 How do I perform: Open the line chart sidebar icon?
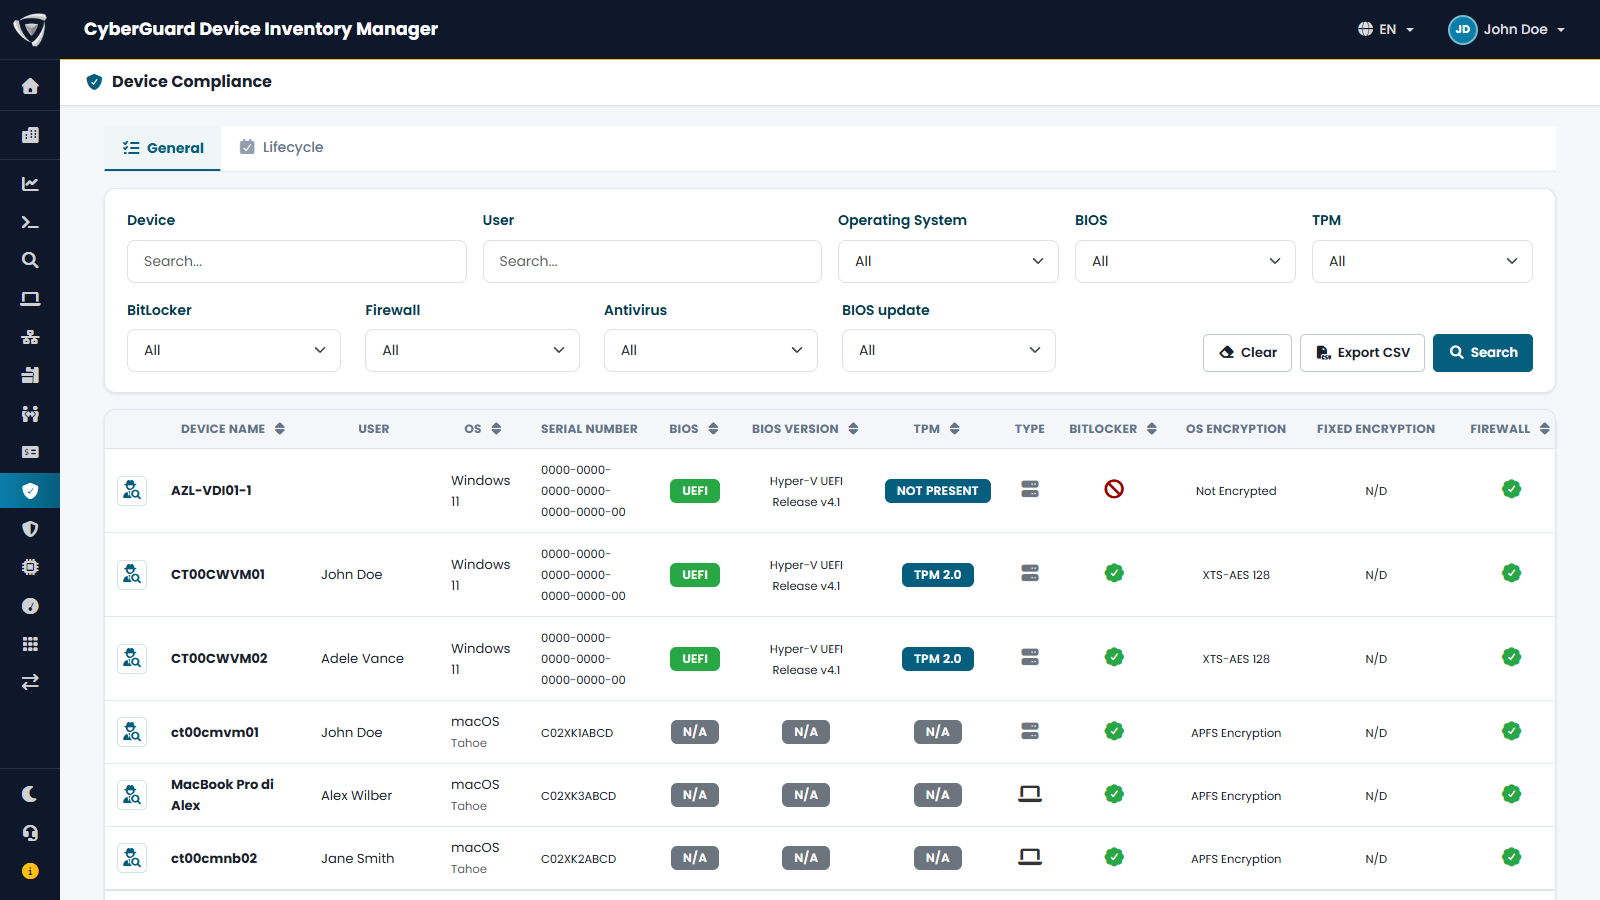(x=30, y=184)
